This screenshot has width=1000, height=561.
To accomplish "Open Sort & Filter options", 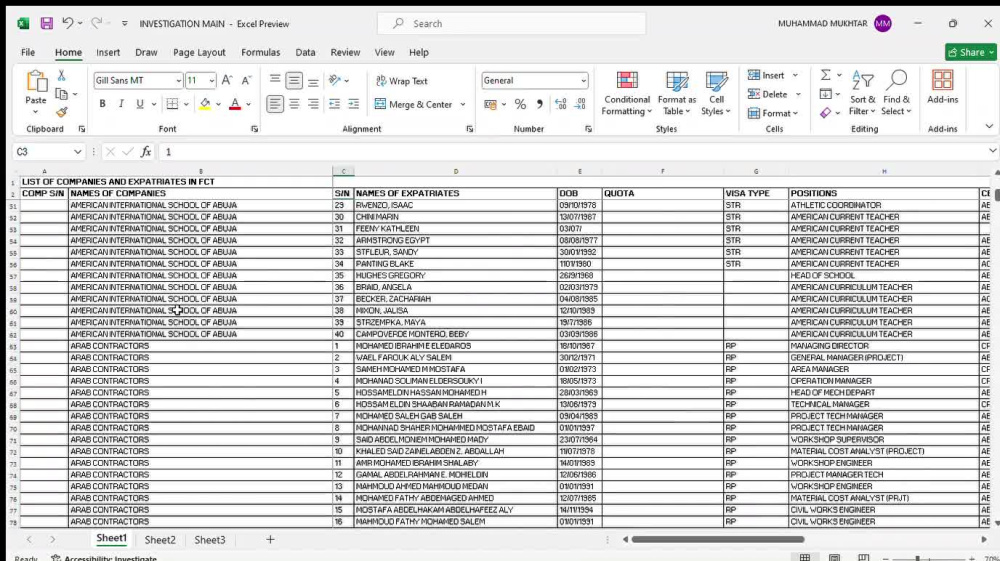I will coord(862,94).
